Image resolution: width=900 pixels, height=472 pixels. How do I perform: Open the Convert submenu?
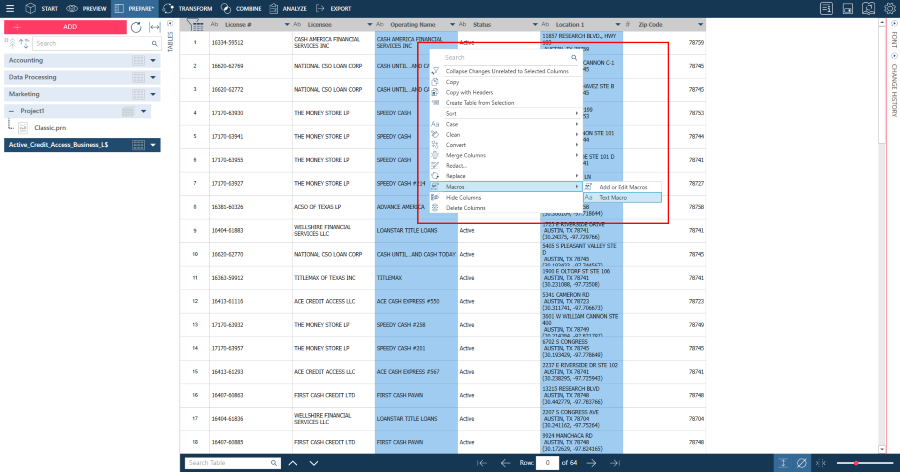pos(506,145)
